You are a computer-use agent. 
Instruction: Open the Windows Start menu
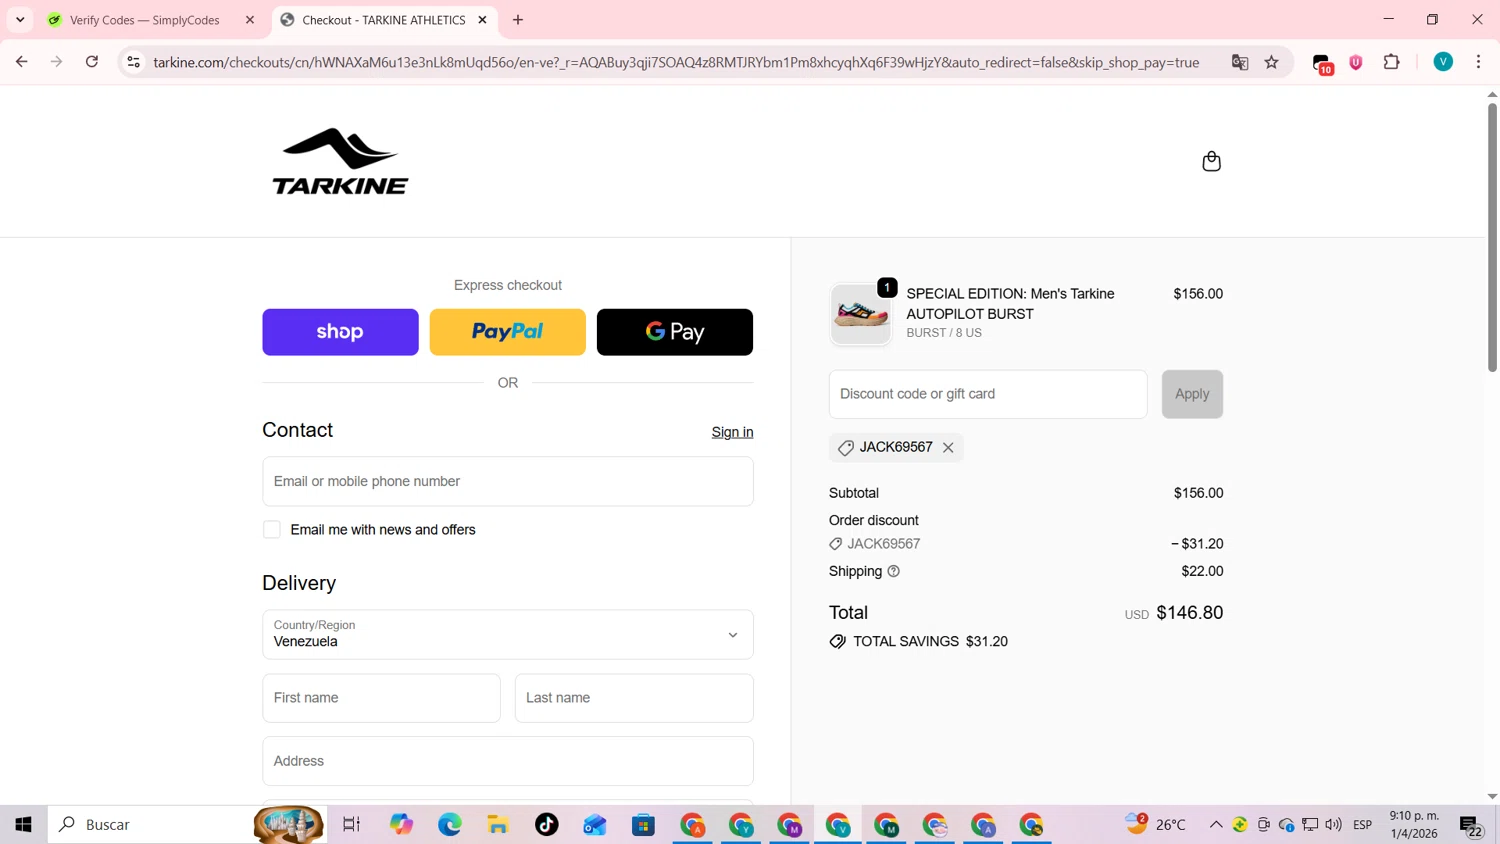(23, 825)
